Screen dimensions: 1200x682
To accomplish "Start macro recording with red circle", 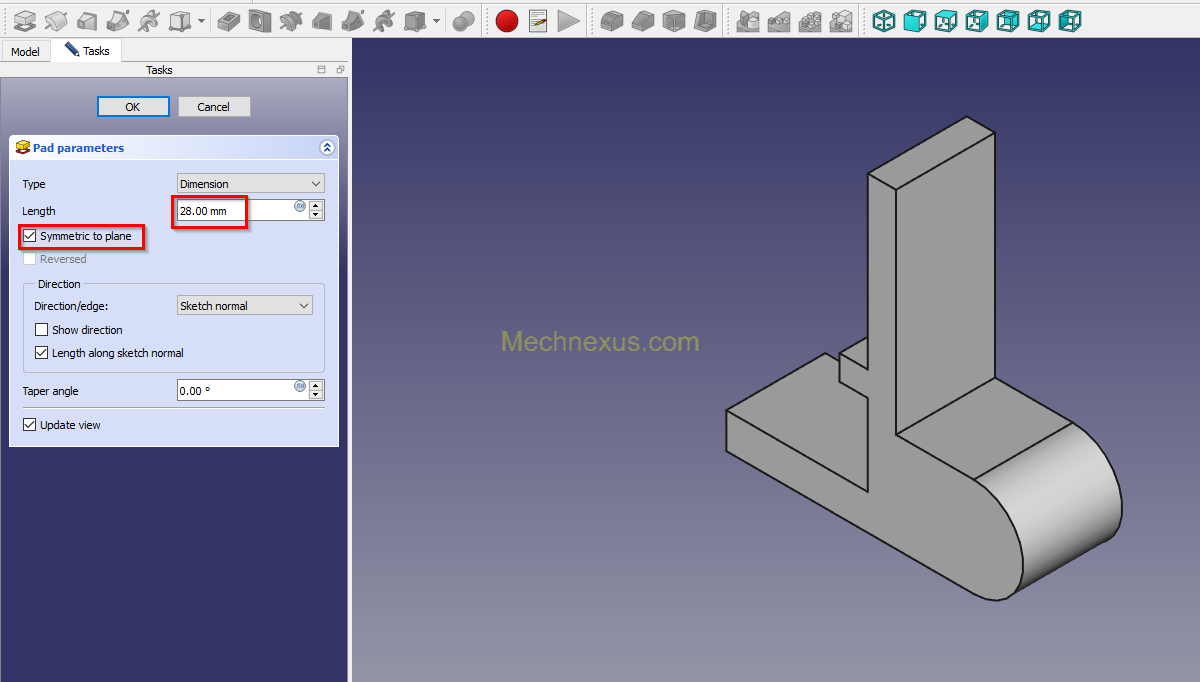I will tap(507, 20).
